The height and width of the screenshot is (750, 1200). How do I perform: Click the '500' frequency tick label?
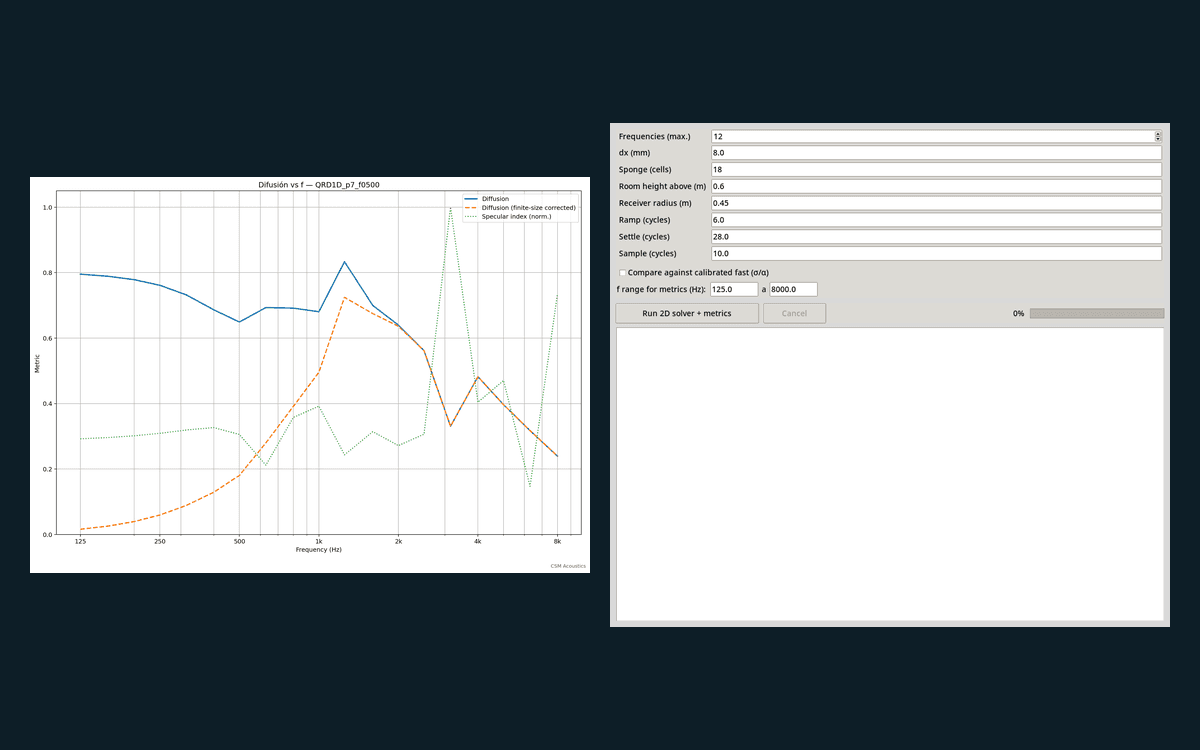(239, 542)
